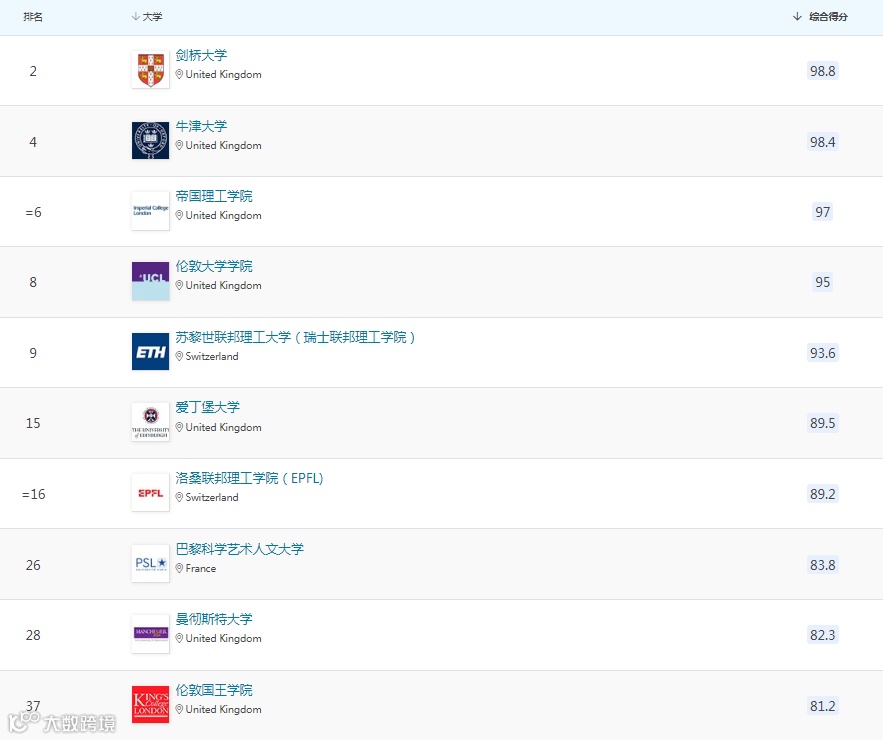Select the score 89.2 for EPFL

click(x=822, y=494)
